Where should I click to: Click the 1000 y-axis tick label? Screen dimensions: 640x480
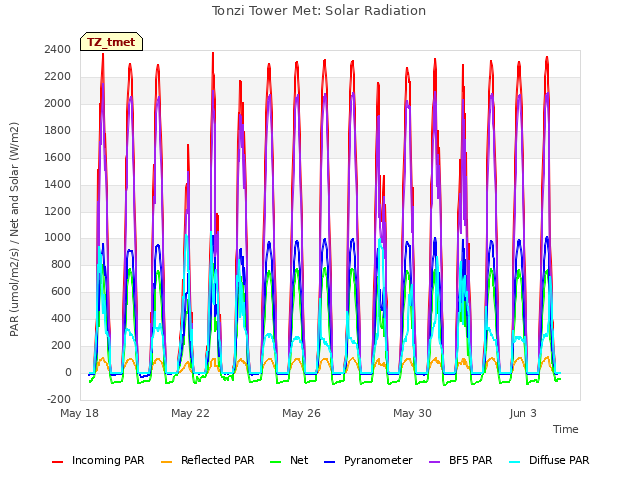point(58,238)
